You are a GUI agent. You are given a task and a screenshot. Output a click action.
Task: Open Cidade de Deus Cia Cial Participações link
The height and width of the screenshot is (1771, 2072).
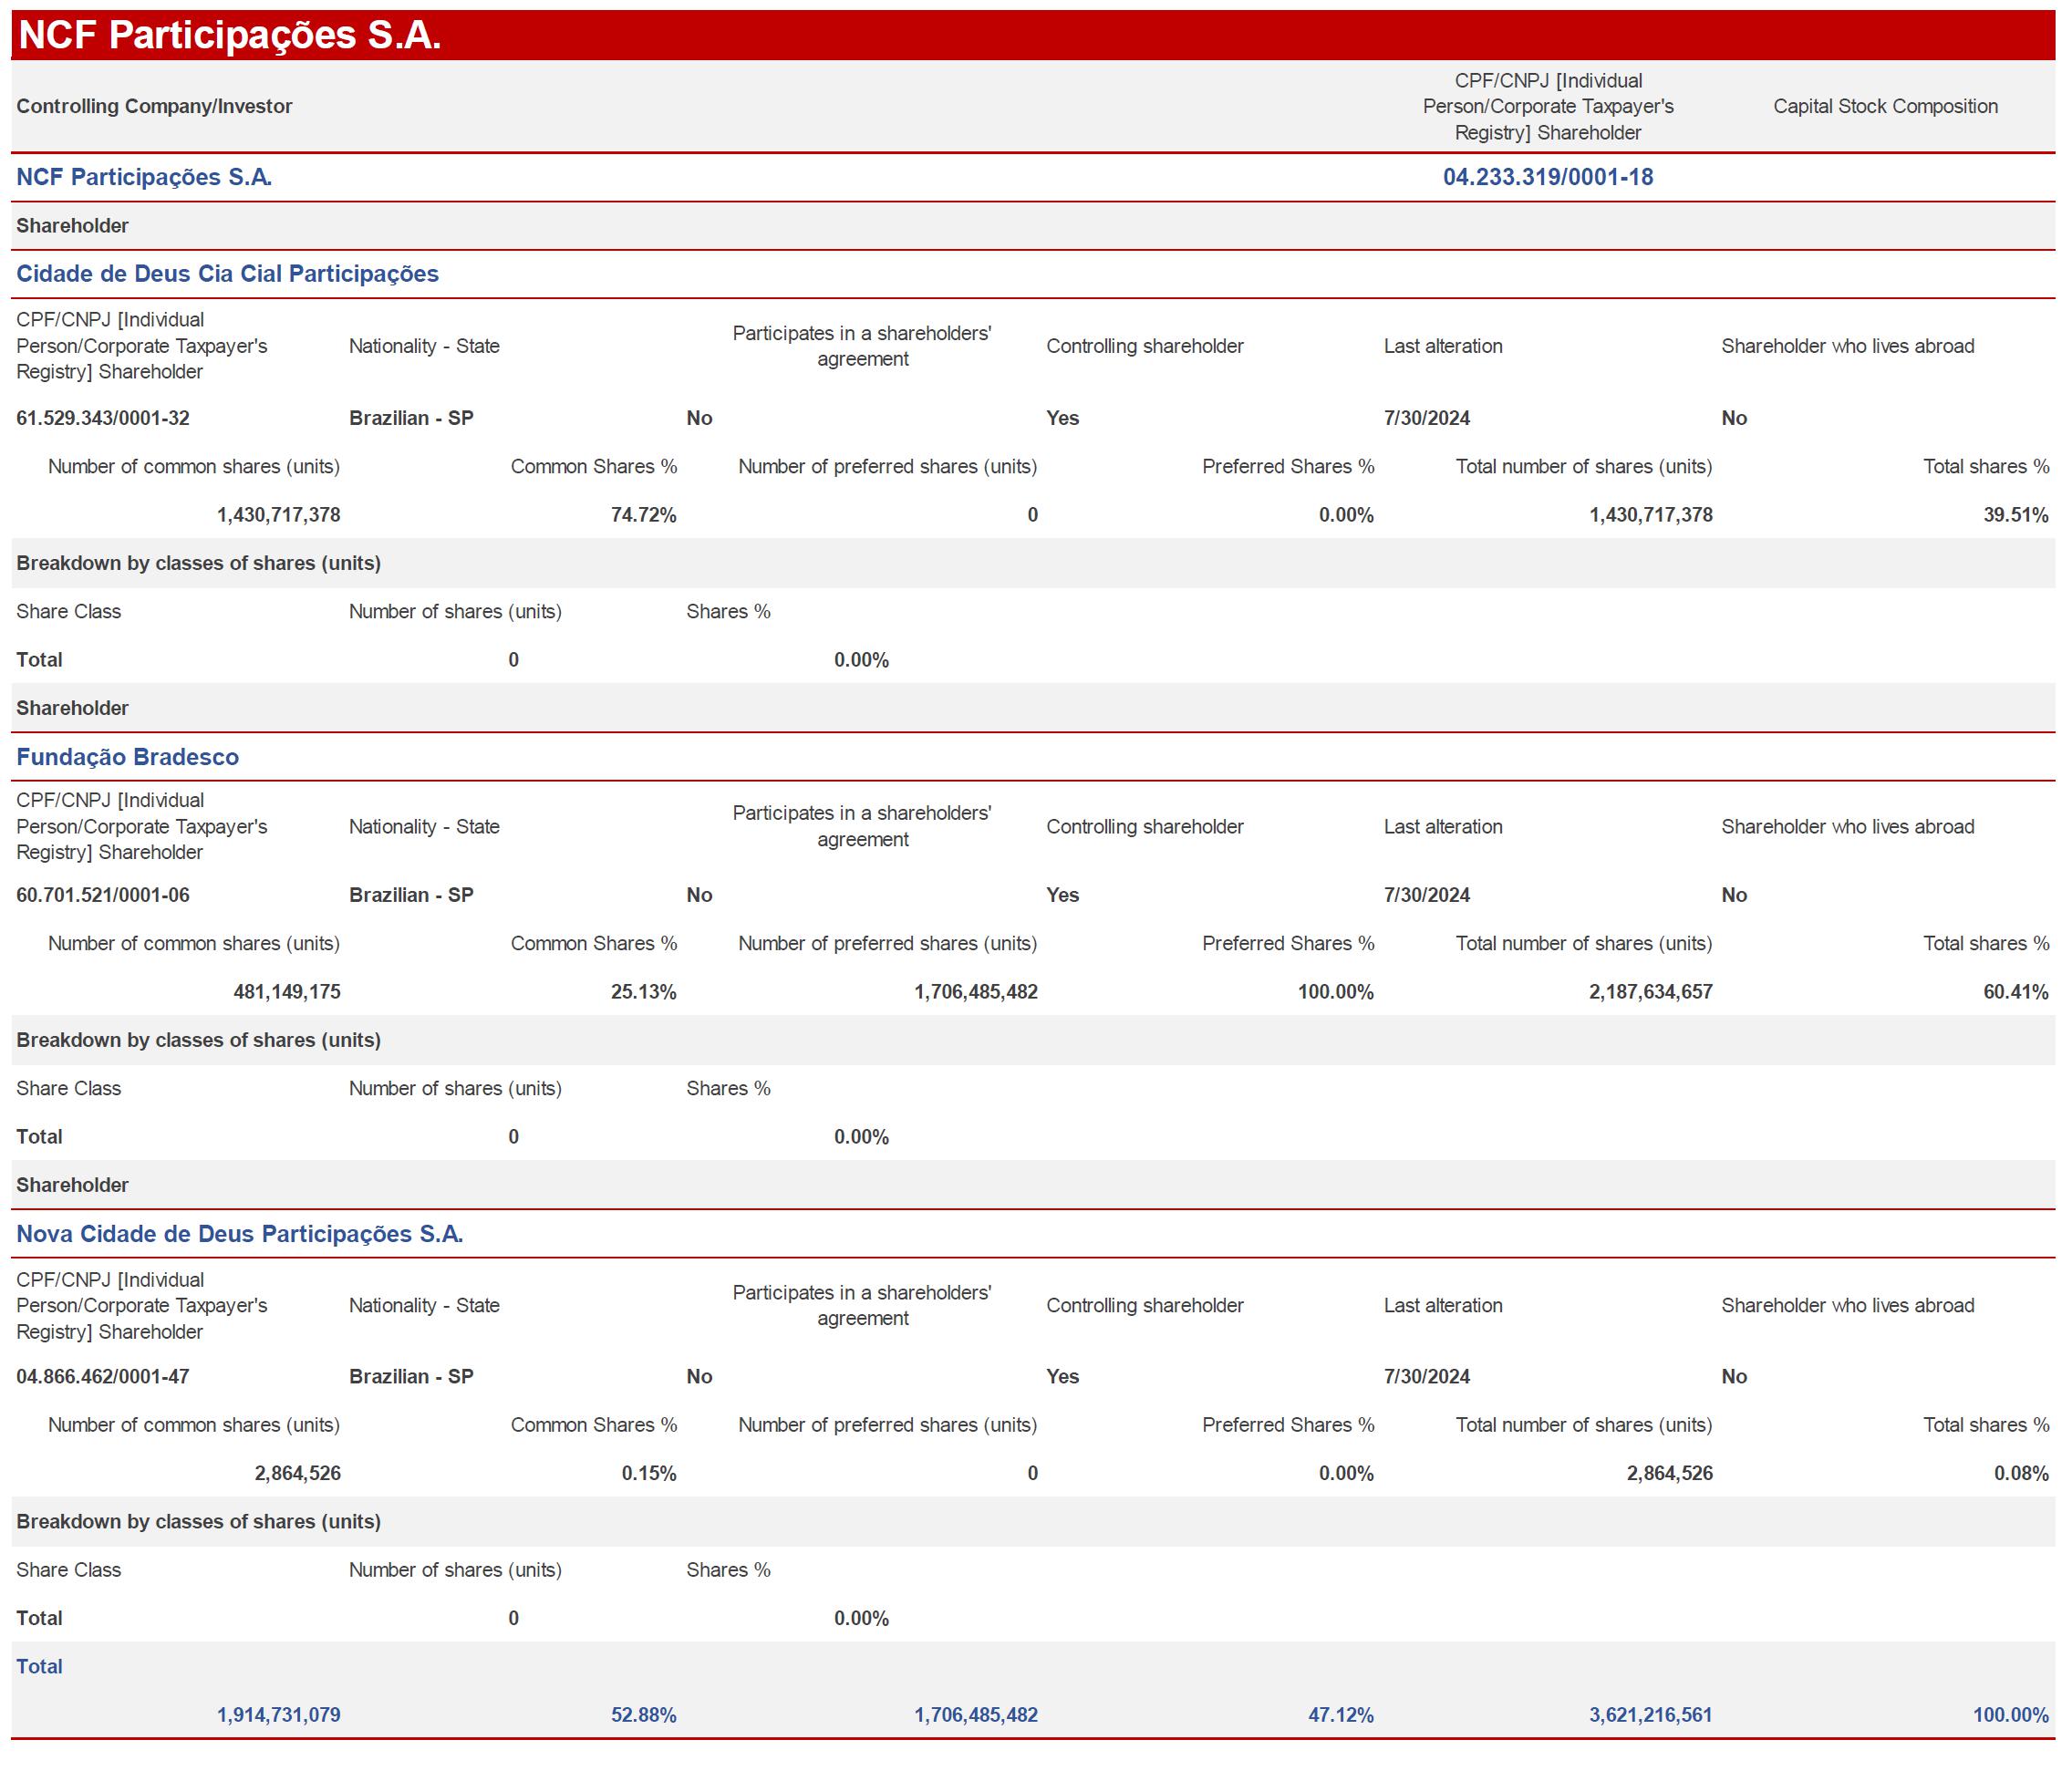[227, 274]
